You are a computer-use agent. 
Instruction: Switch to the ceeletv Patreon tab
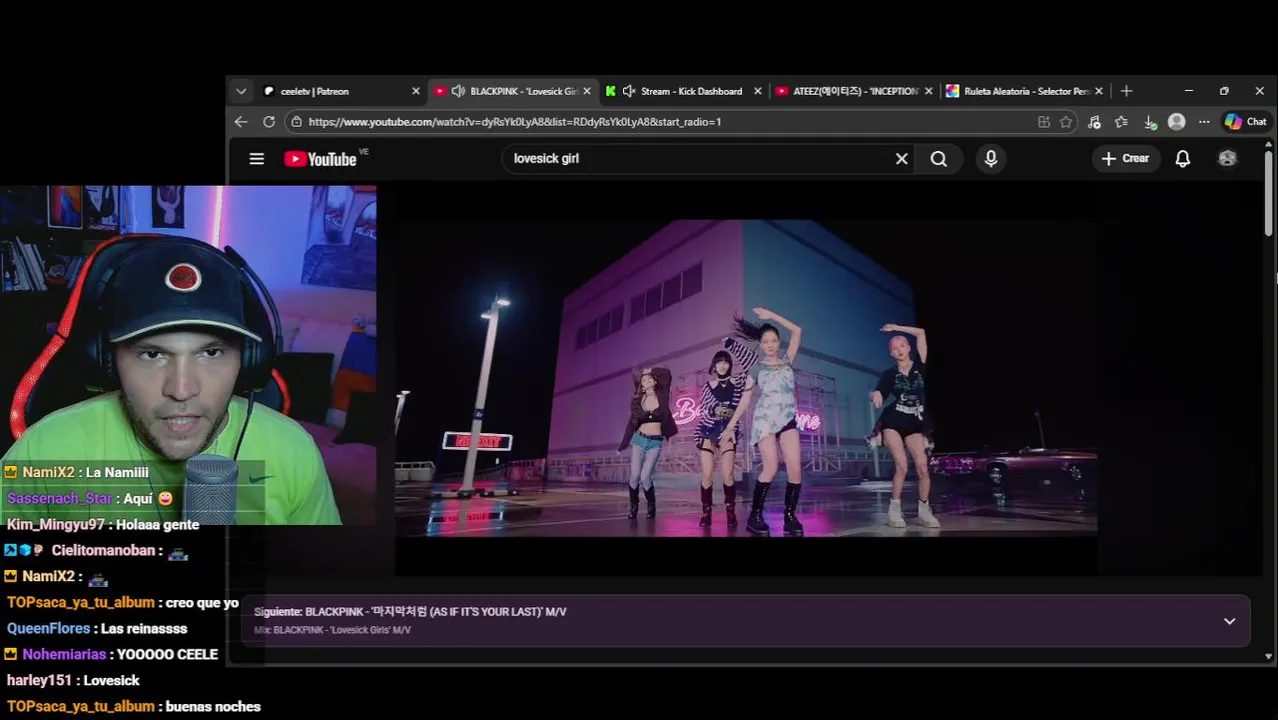(342, 91)
